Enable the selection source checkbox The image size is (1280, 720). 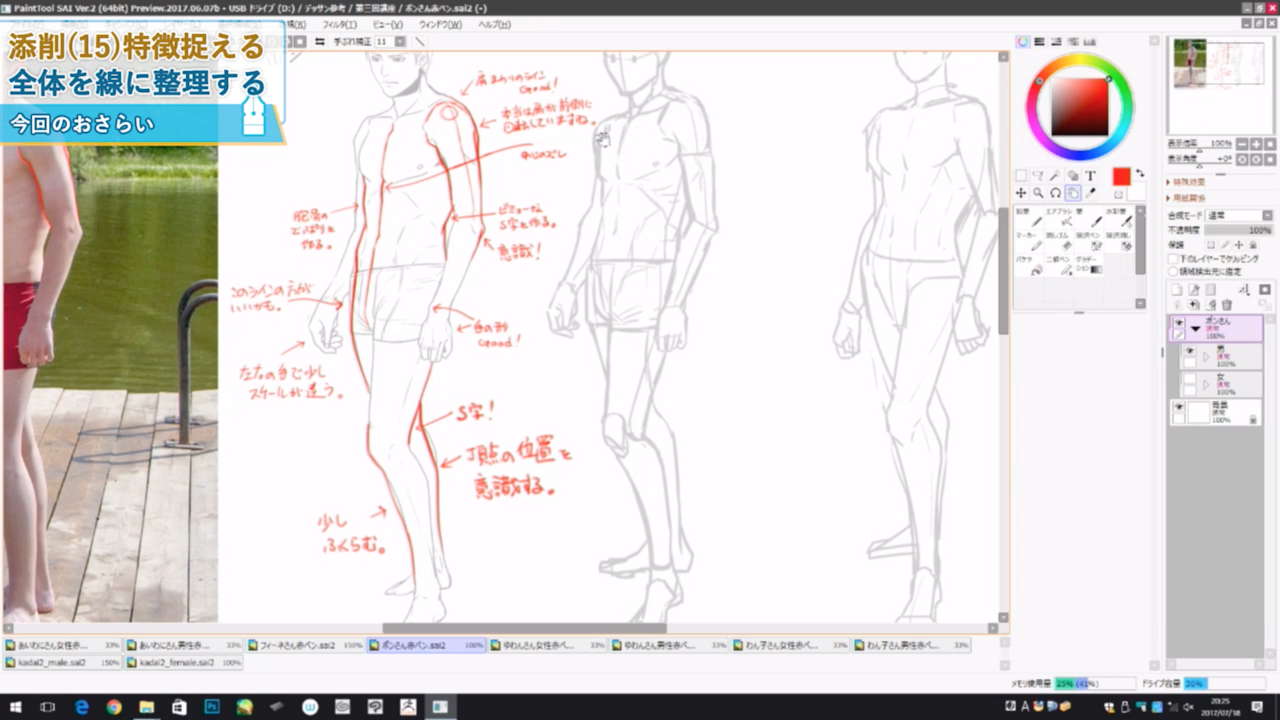click(1173, 270)
